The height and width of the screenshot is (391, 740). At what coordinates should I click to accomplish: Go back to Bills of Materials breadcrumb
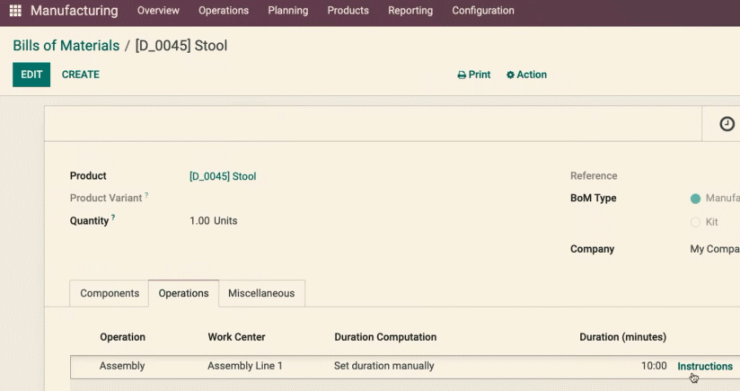[x=66, y=45]
